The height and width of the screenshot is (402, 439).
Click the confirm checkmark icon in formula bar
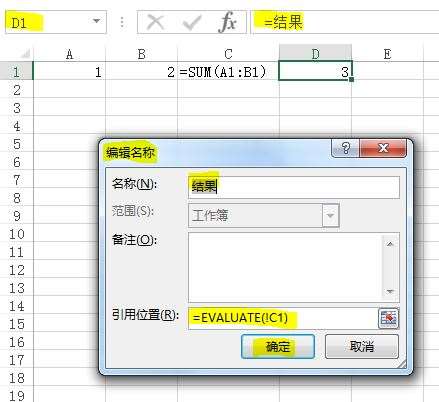(x=192, y=22)
